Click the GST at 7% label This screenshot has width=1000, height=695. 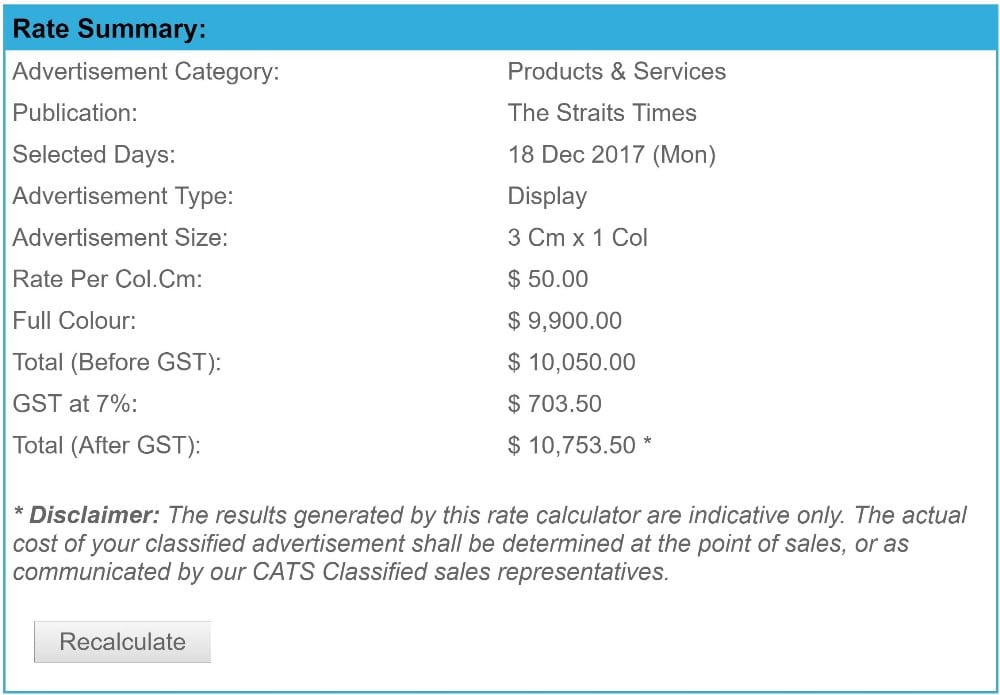[x=75, y=404]
